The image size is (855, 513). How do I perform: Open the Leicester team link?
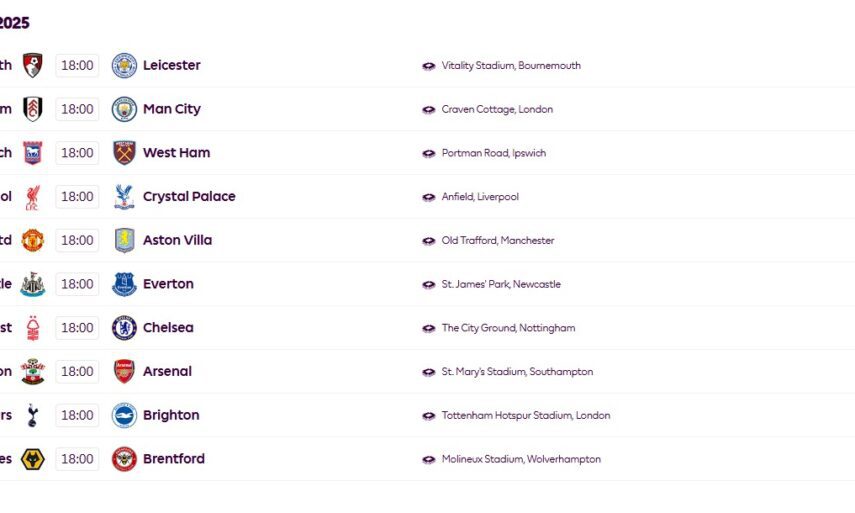(x=171, y=65)
